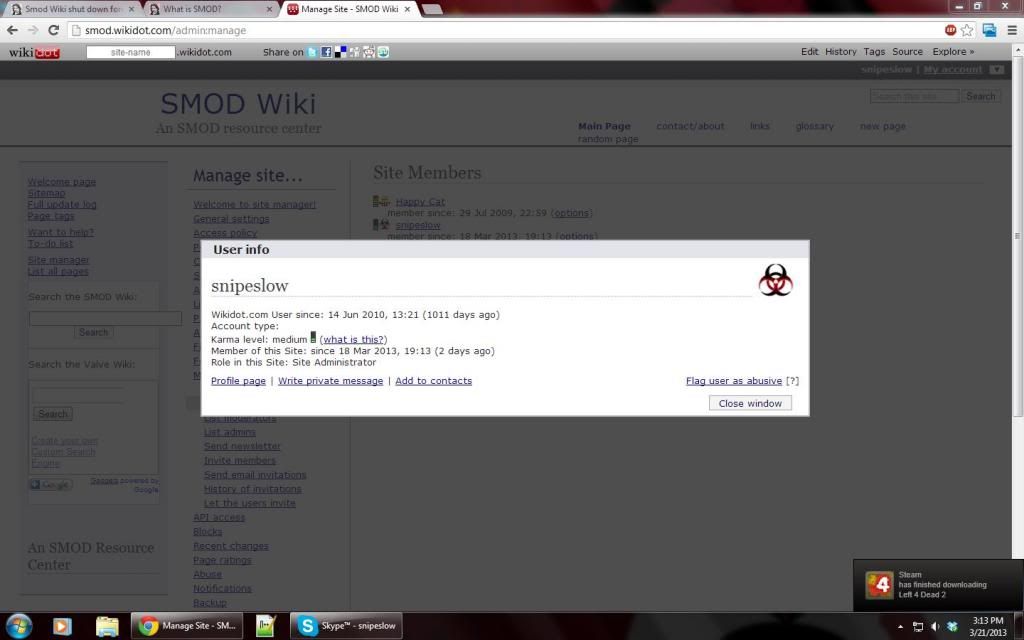The height and width of the screenshot is (640, 1024).
Task: Click the browser address bar
Action: point(503,30)
